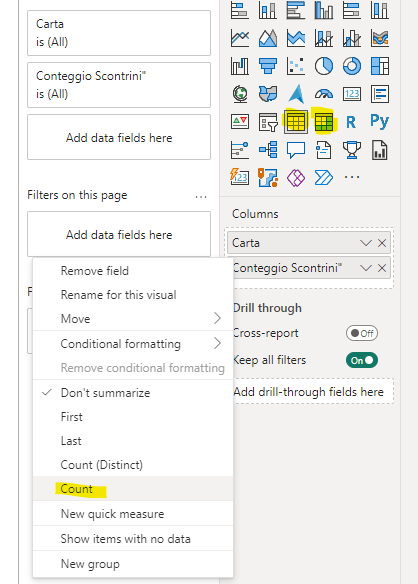The image size is (418, 584).
Task: Insert the Azure map visual
Action: [x=296, y=94]
